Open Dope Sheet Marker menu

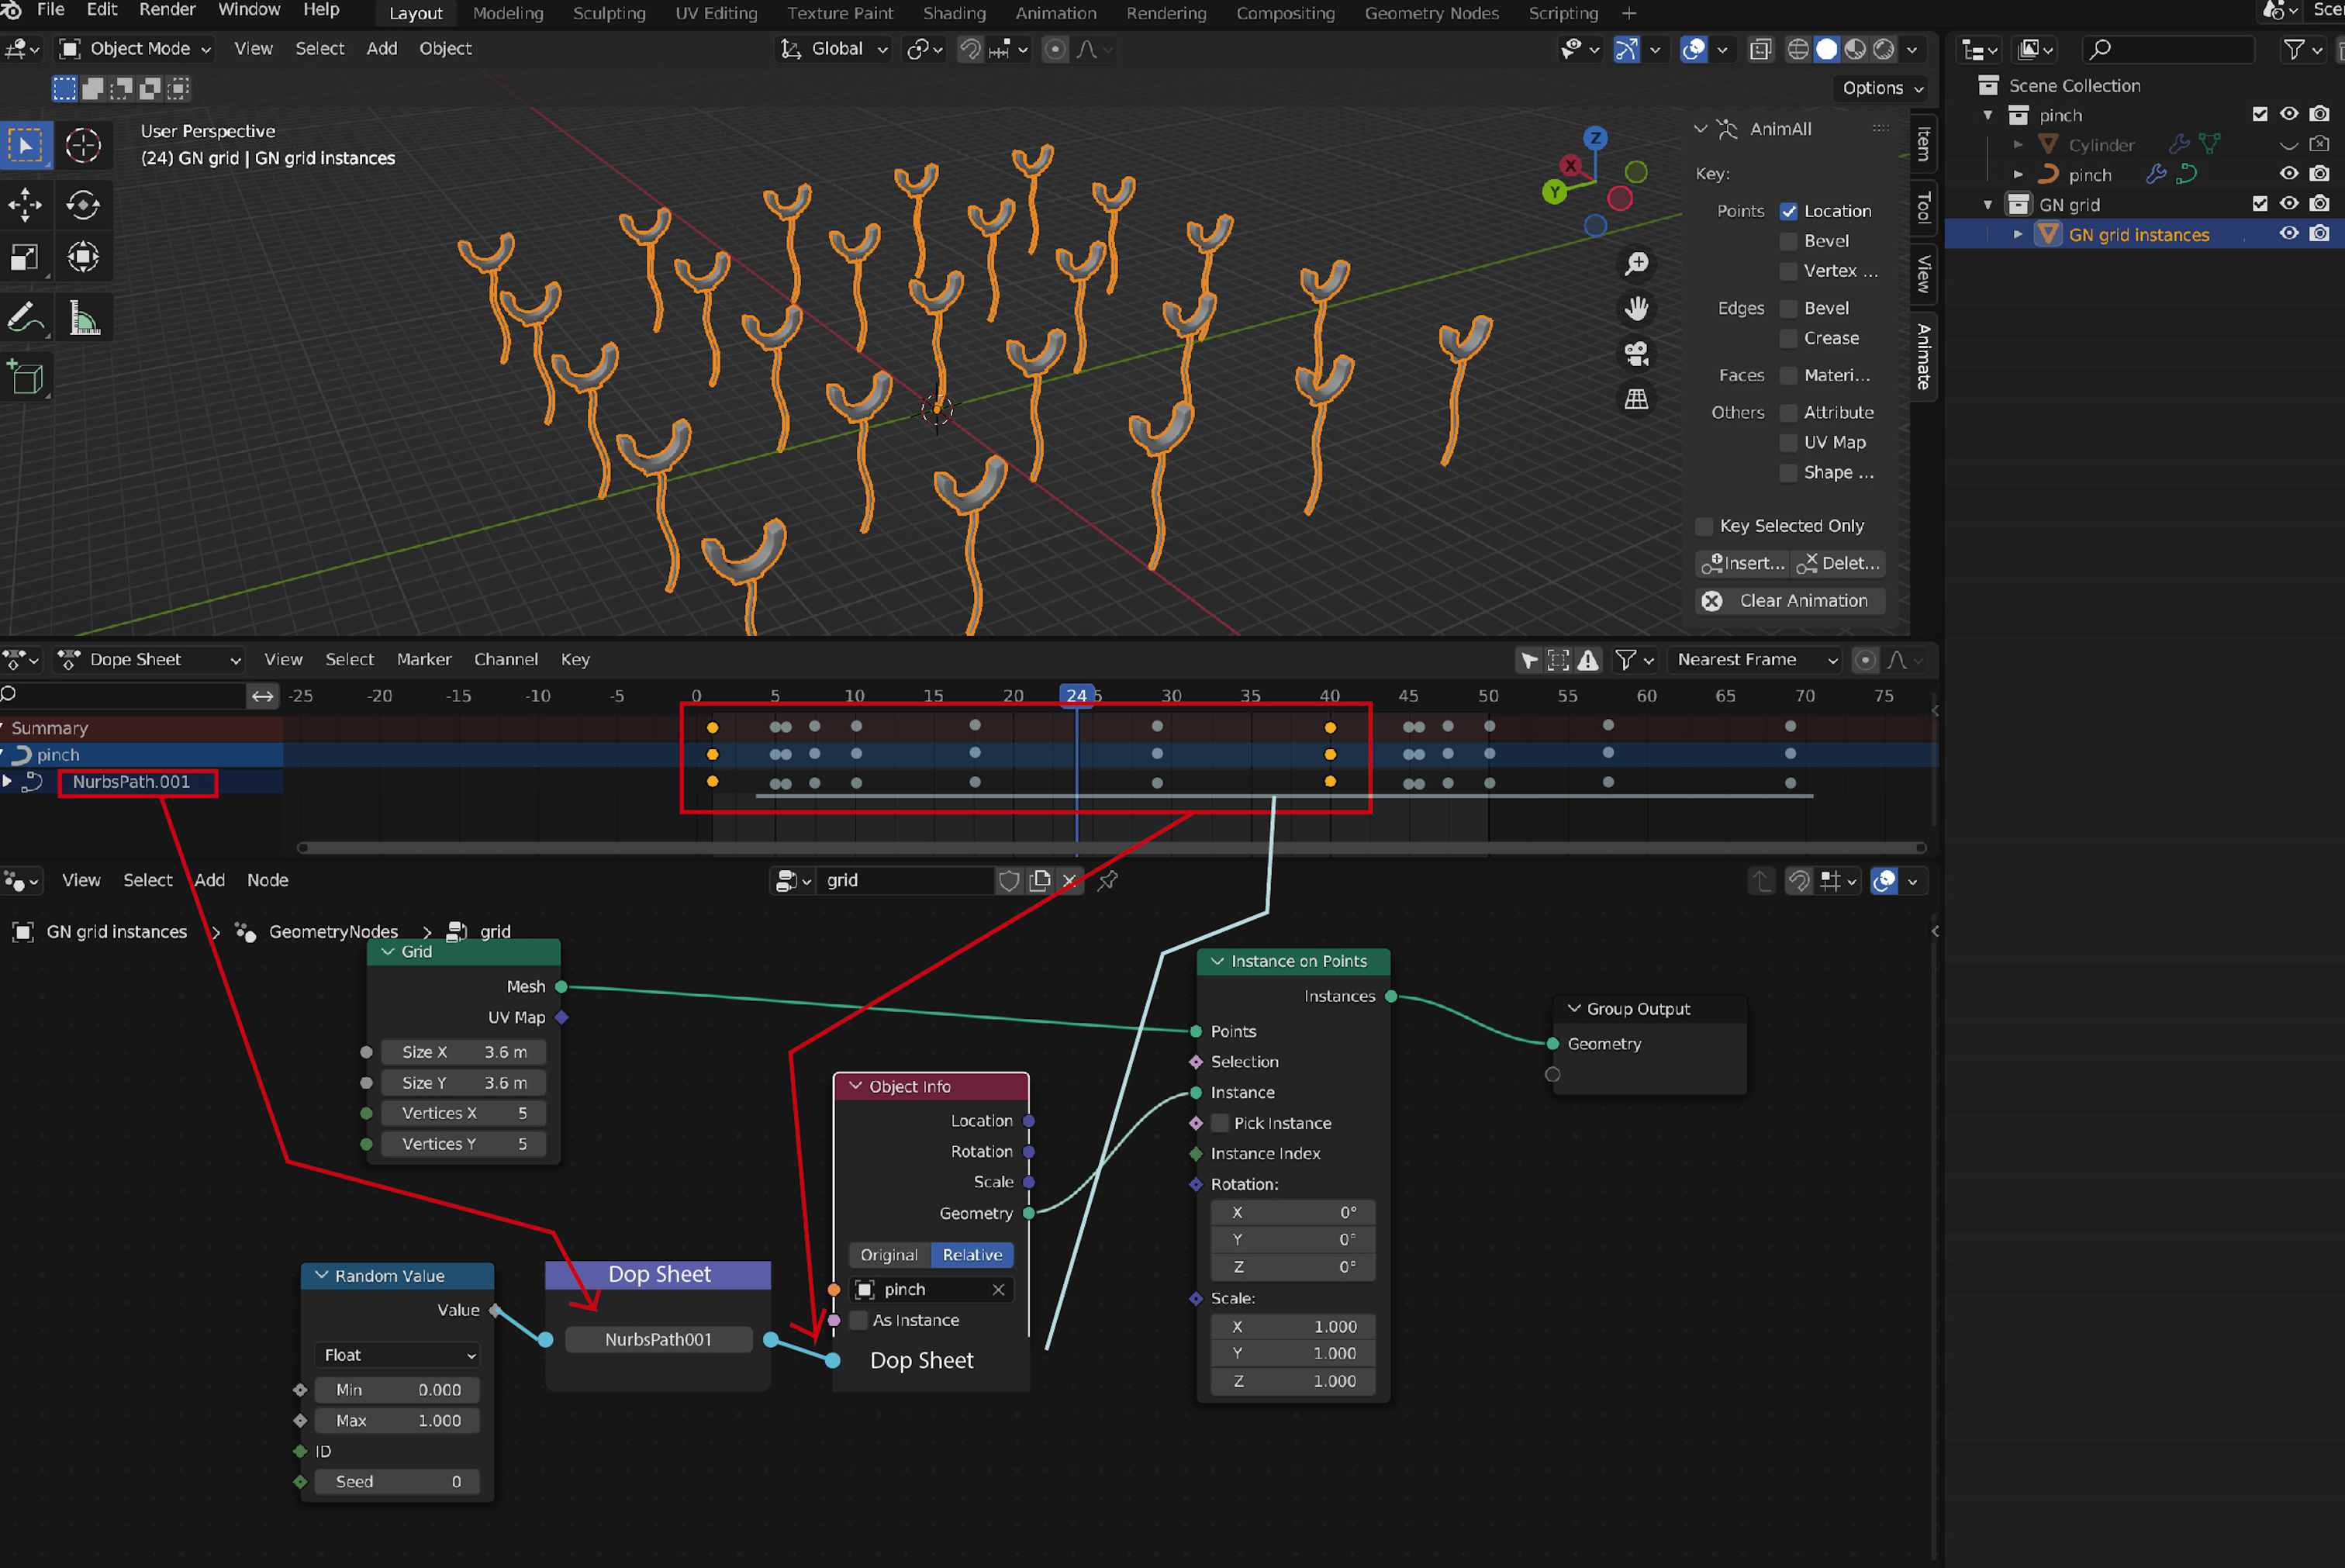click(424, 660)
